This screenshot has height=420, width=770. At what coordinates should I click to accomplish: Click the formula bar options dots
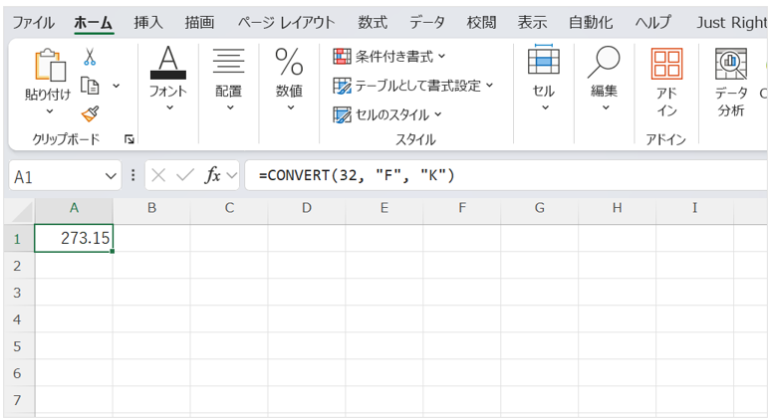tap(133, 175)
